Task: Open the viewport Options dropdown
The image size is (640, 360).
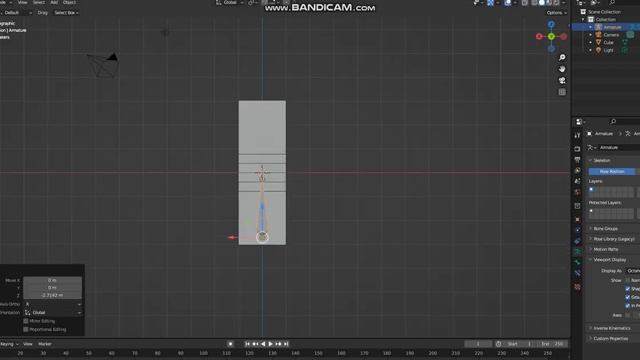Action: click(557, 13)
